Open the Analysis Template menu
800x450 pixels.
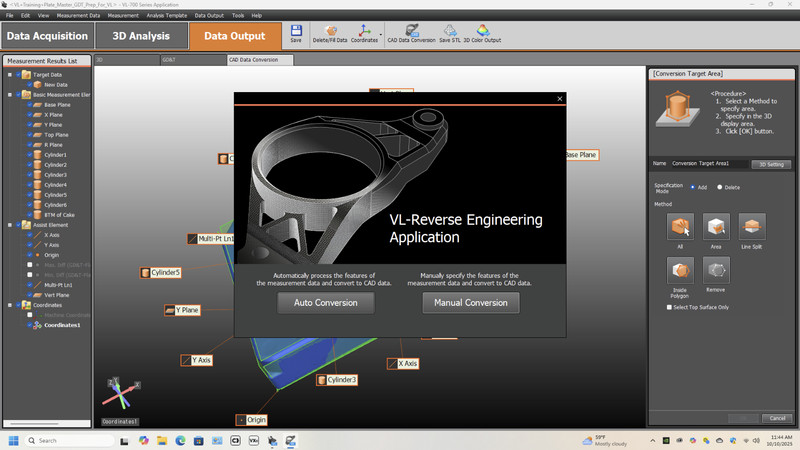coord(167,15)
